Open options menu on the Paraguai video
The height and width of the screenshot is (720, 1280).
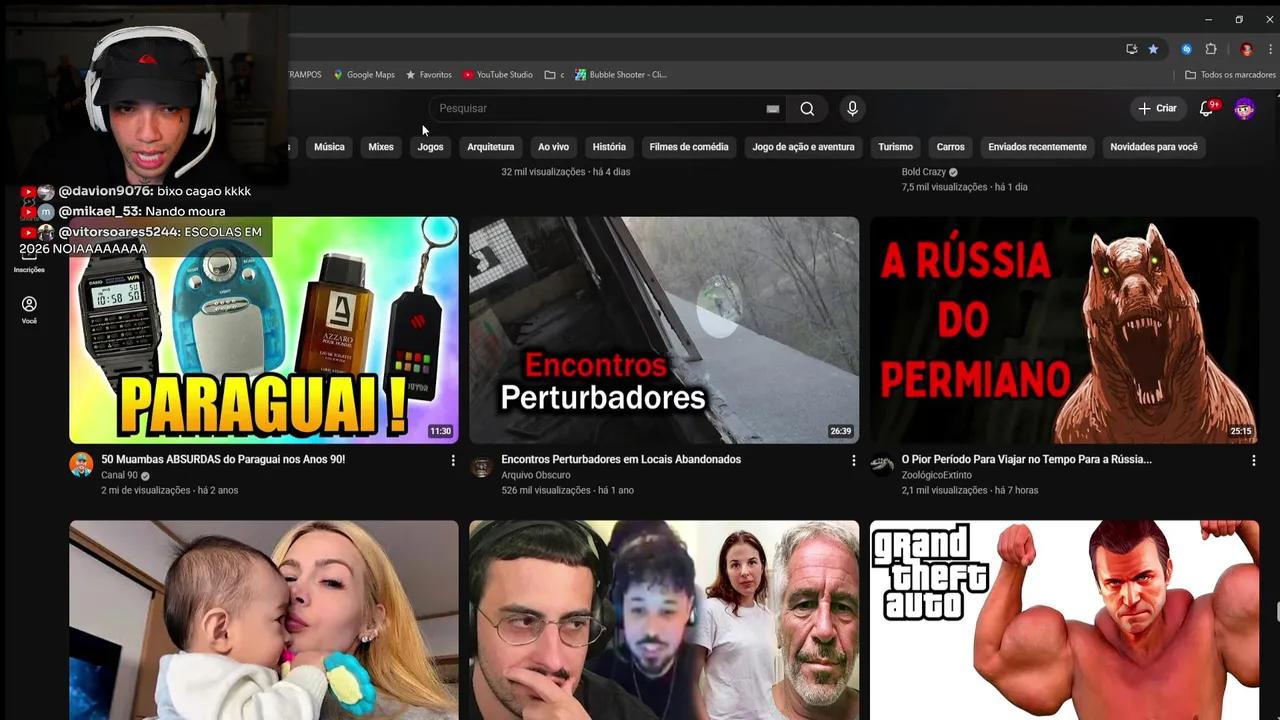pyautogui.click(x=453, y=460)
